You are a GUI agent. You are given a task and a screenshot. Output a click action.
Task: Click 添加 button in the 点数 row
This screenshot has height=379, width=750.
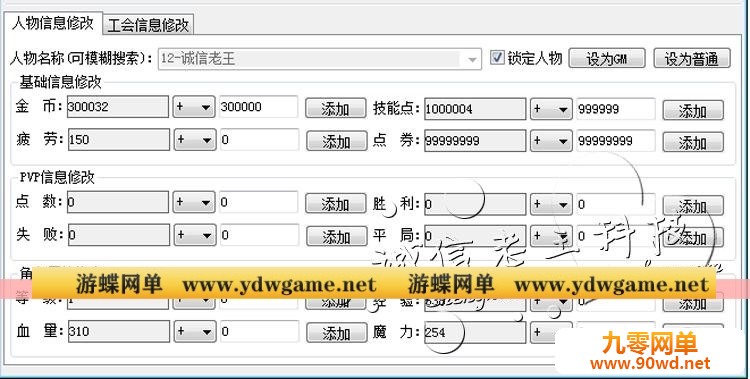[x=336, y=204]
